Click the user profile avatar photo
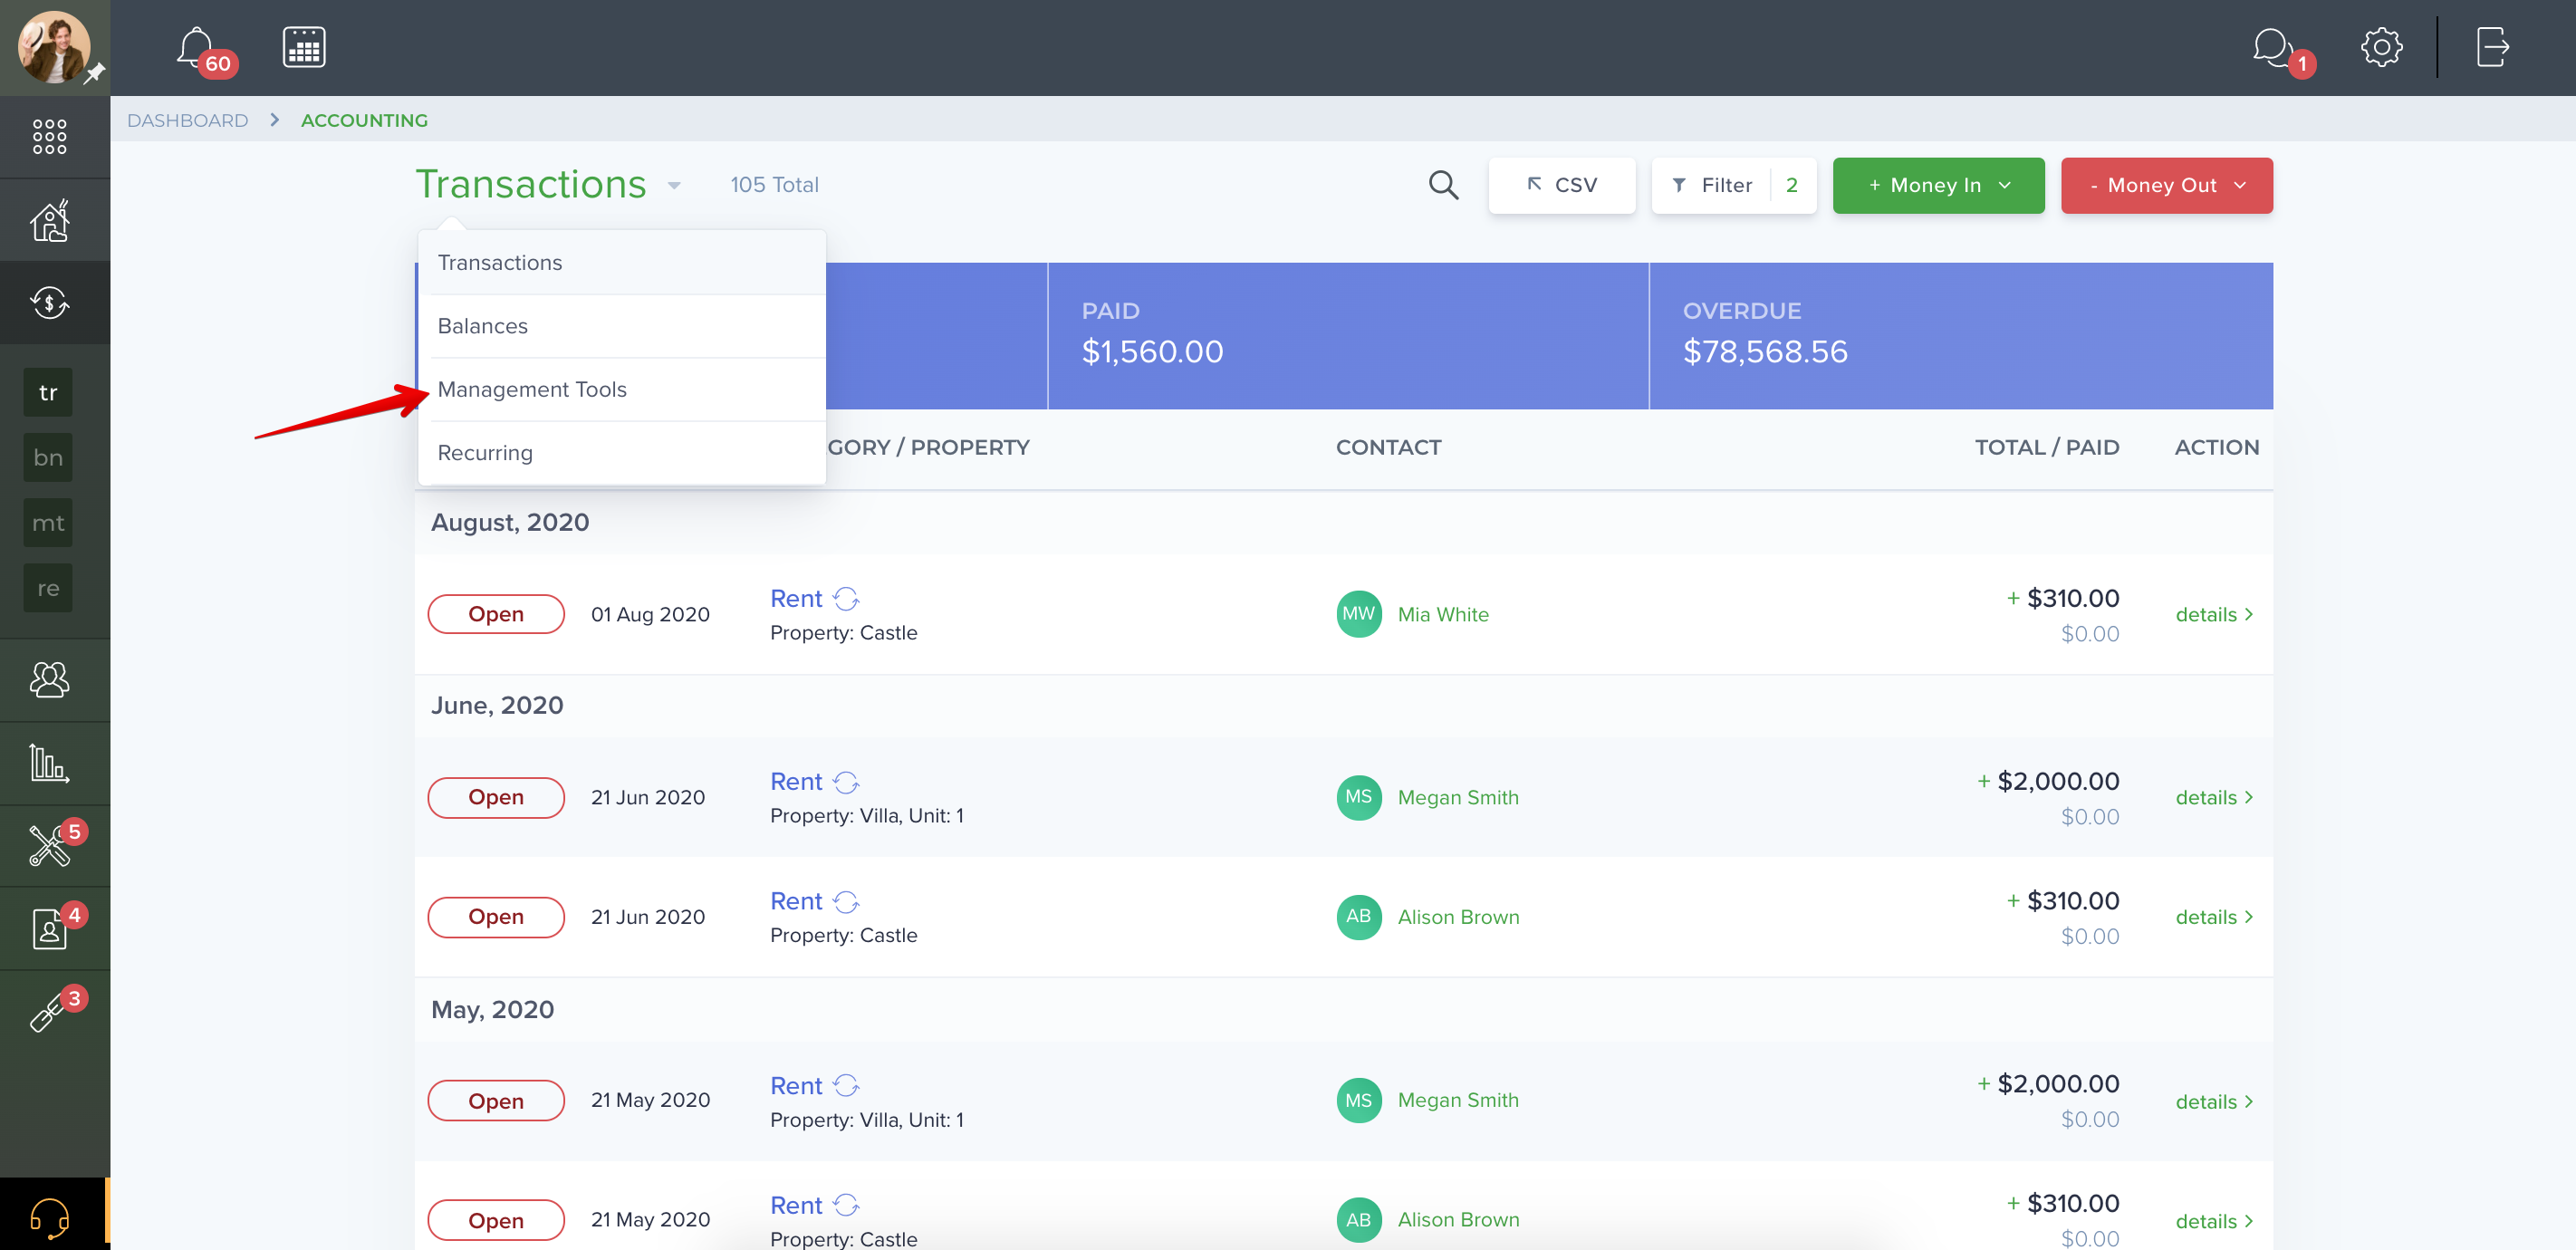The width and height of the screenshot is (2576, 1250). pos(53,47)
